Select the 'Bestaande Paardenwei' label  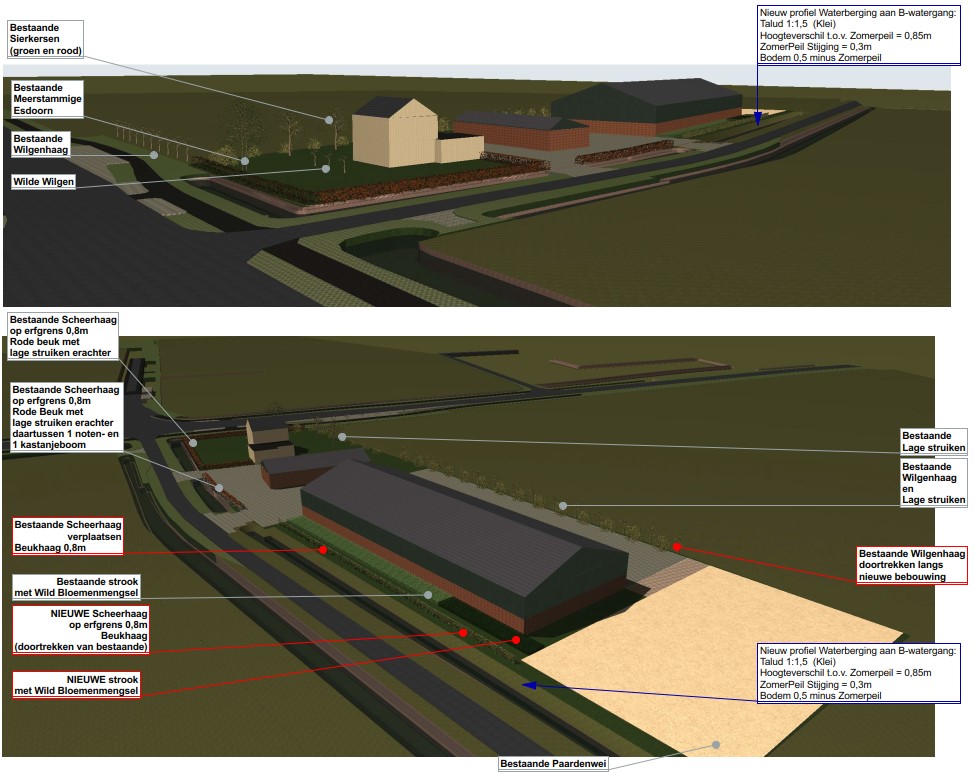click(553, 763)
